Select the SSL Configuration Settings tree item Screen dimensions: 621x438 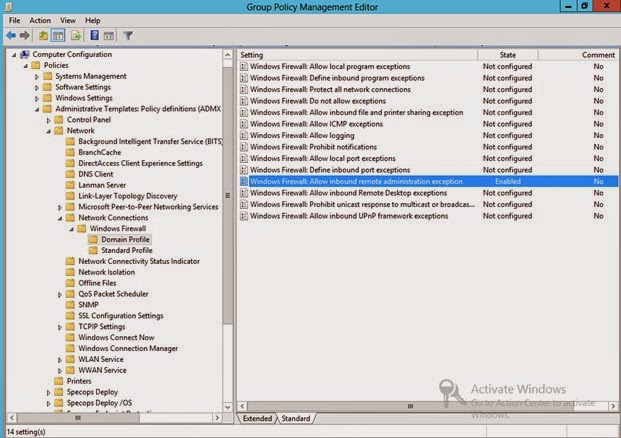[x=121, y=316]
